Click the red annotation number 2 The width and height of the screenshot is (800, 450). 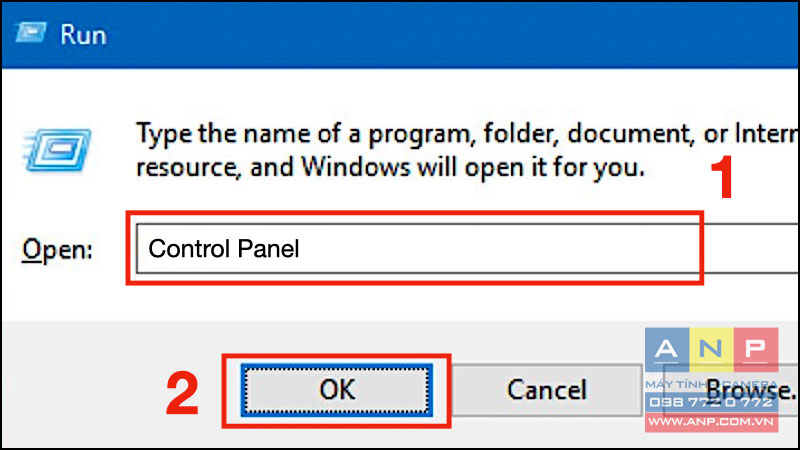182,393
